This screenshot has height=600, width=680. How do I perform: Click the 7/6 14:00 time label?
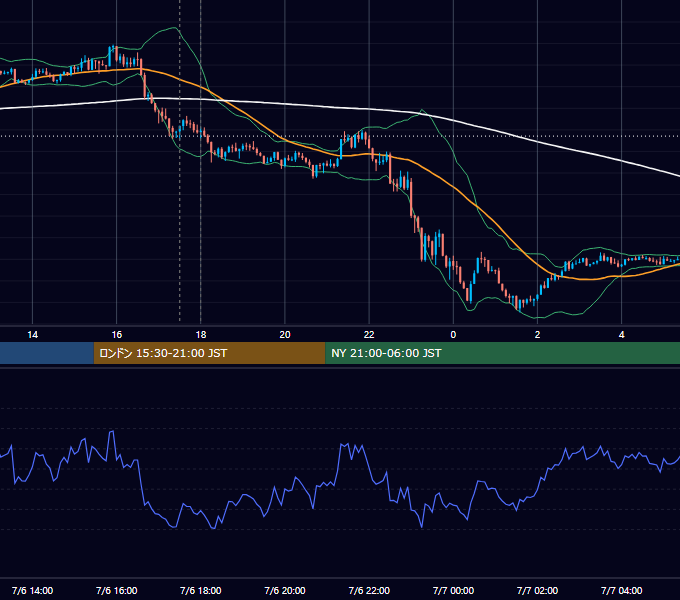pyautogui.click(x=33, y=590)
